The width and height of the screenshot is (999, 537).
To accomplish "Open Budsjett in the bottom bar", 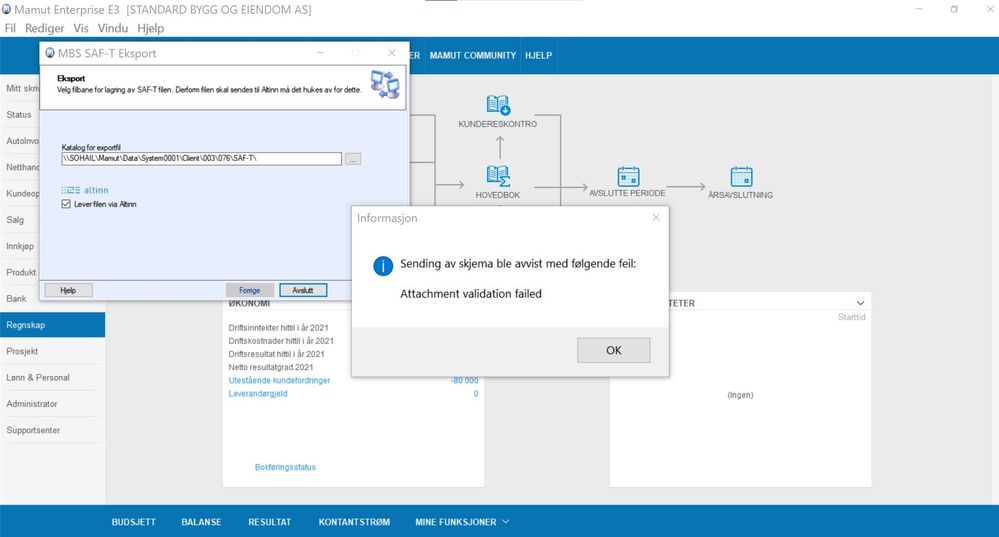I will pyautogui.click(x=133, y=522).
